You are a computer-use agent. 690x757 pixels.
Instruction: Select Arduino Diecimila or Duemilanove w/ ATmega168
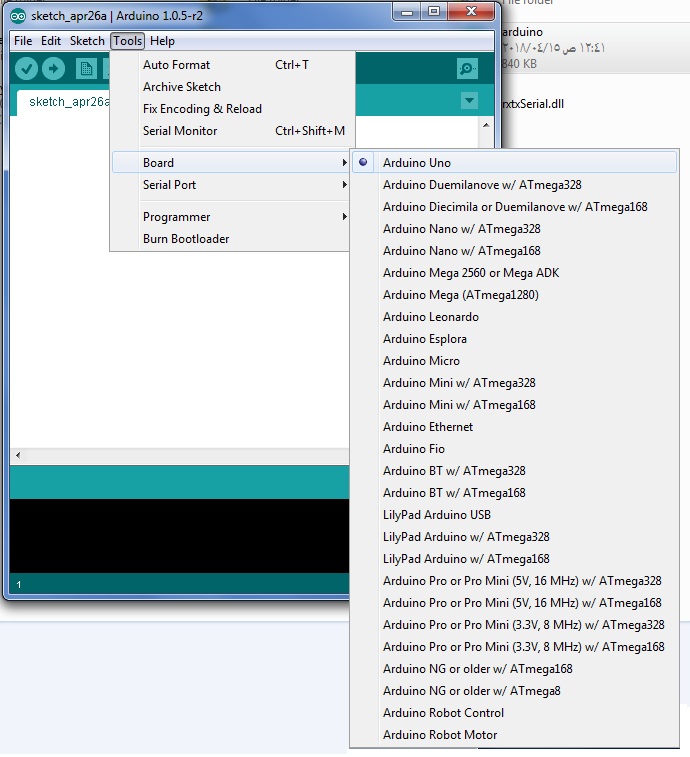tap(514, 207)
